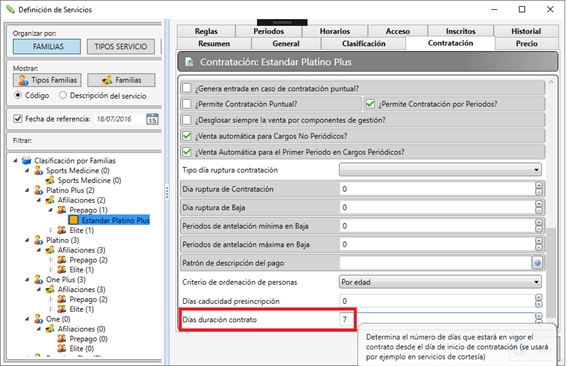Expand Elite (1) under Platino Plus
567x366 pixels.
coord(51,230)
